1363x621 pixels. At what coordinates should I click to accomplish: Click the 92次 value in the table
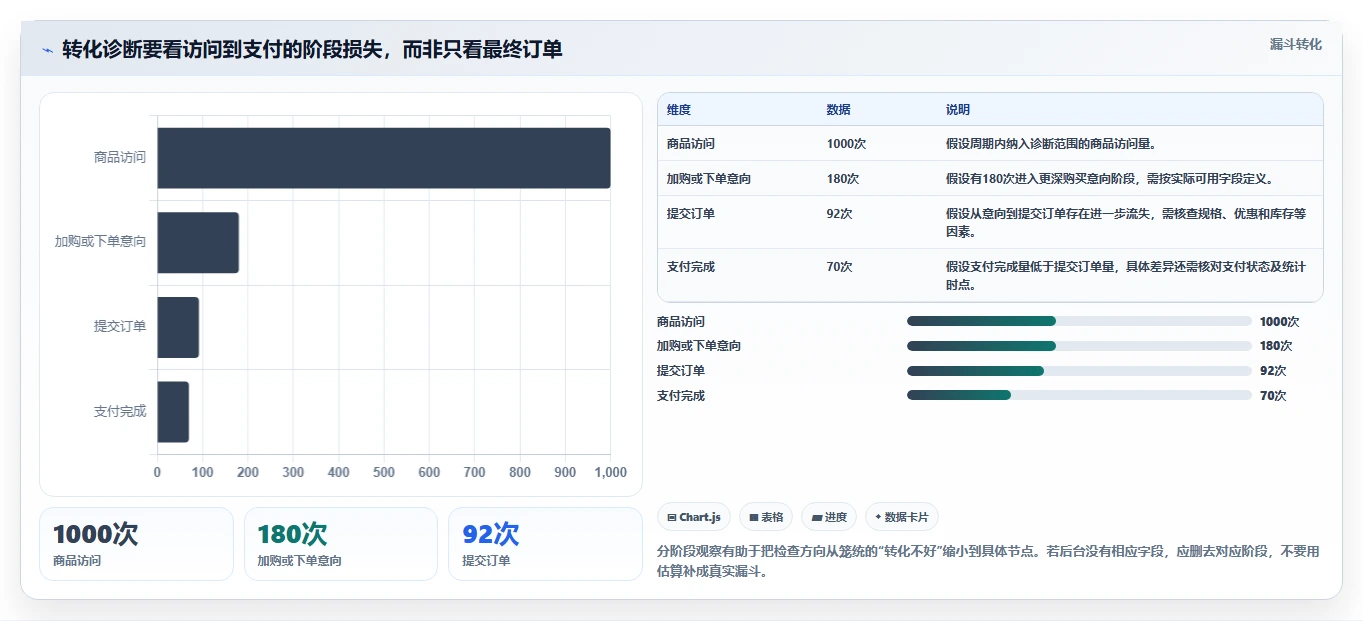click(840, 213)
